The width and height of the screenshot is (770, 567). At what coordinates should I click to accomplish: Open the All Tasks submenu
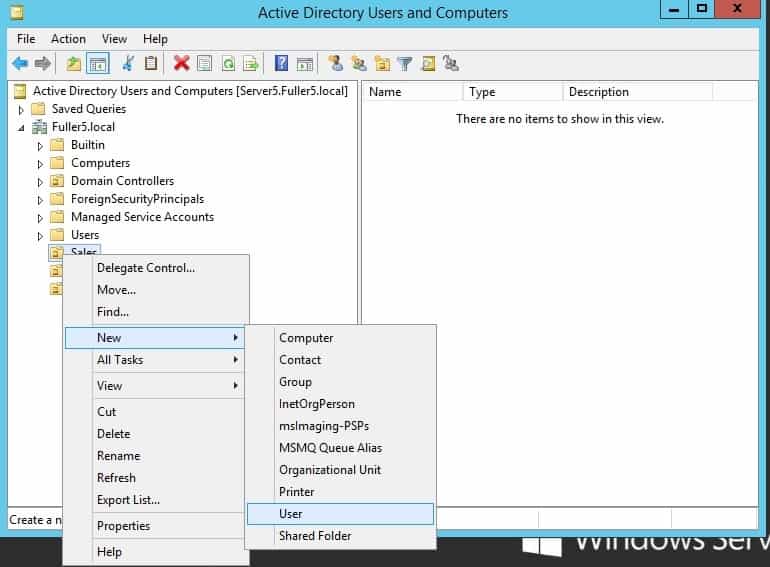pyautogui.click(x=154, y=360)
